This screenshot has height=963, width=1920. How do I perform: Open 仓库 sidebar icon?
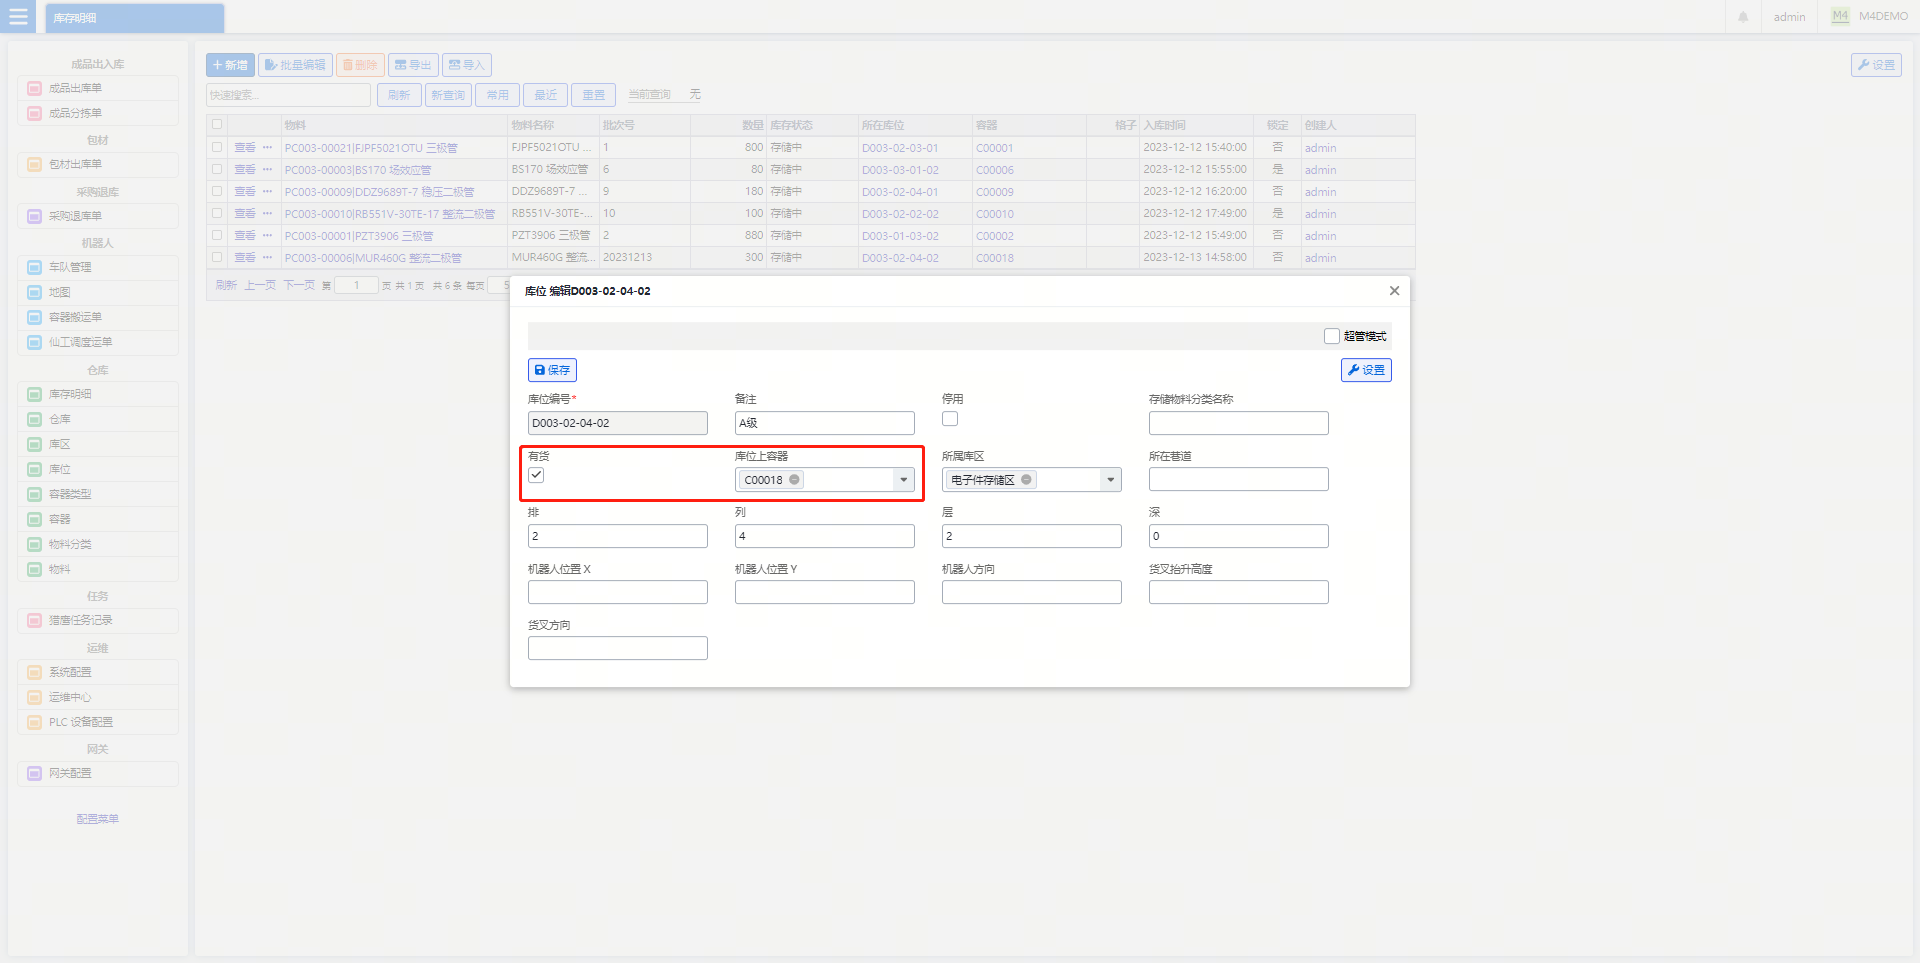point(35,420)
